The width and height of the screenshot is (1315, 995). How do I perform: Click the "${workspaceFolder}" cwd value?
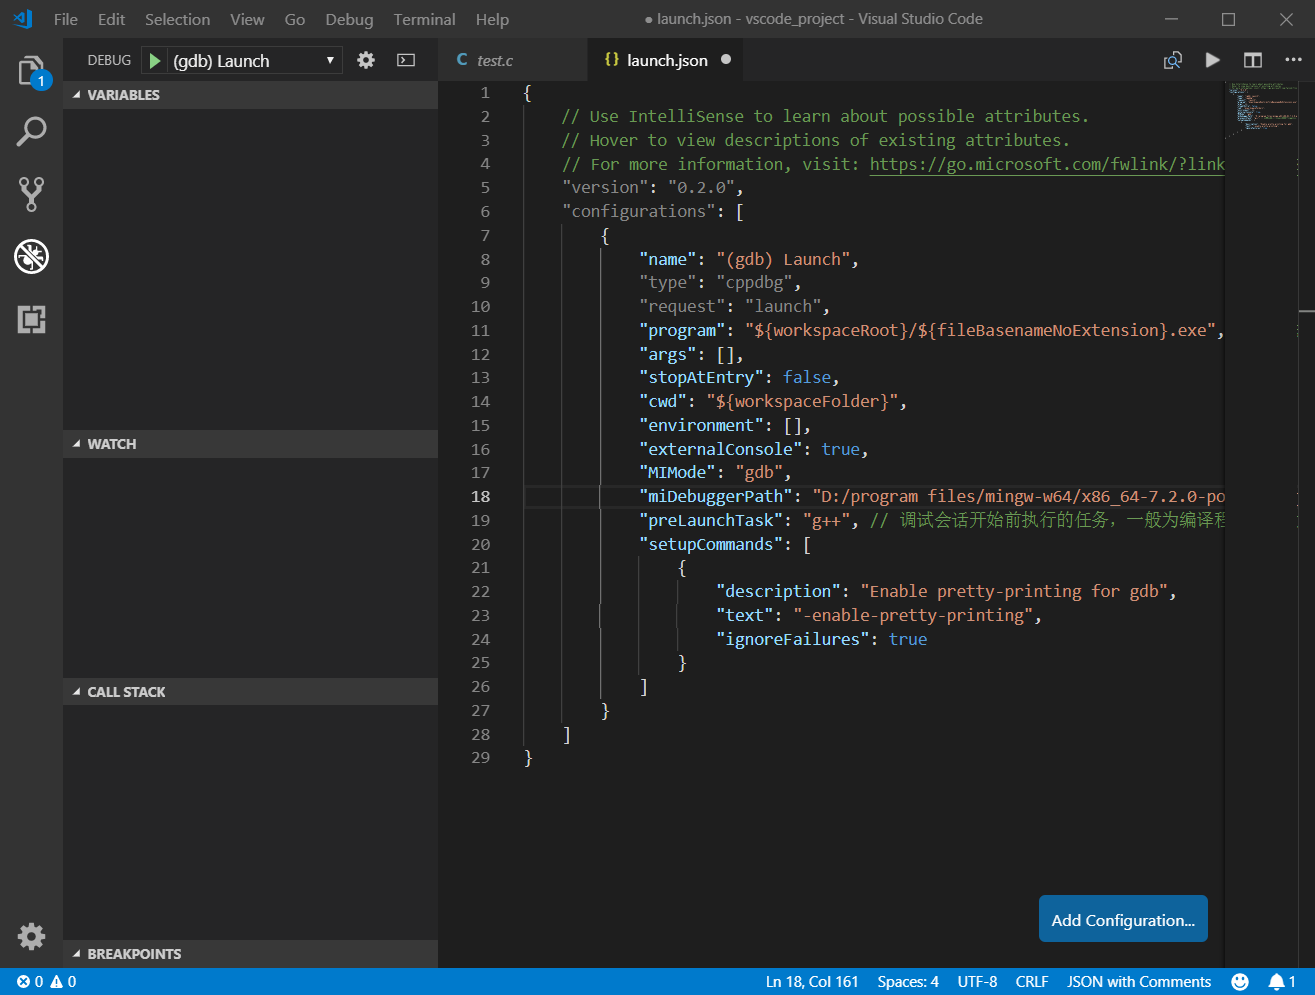tap(802, 401)
